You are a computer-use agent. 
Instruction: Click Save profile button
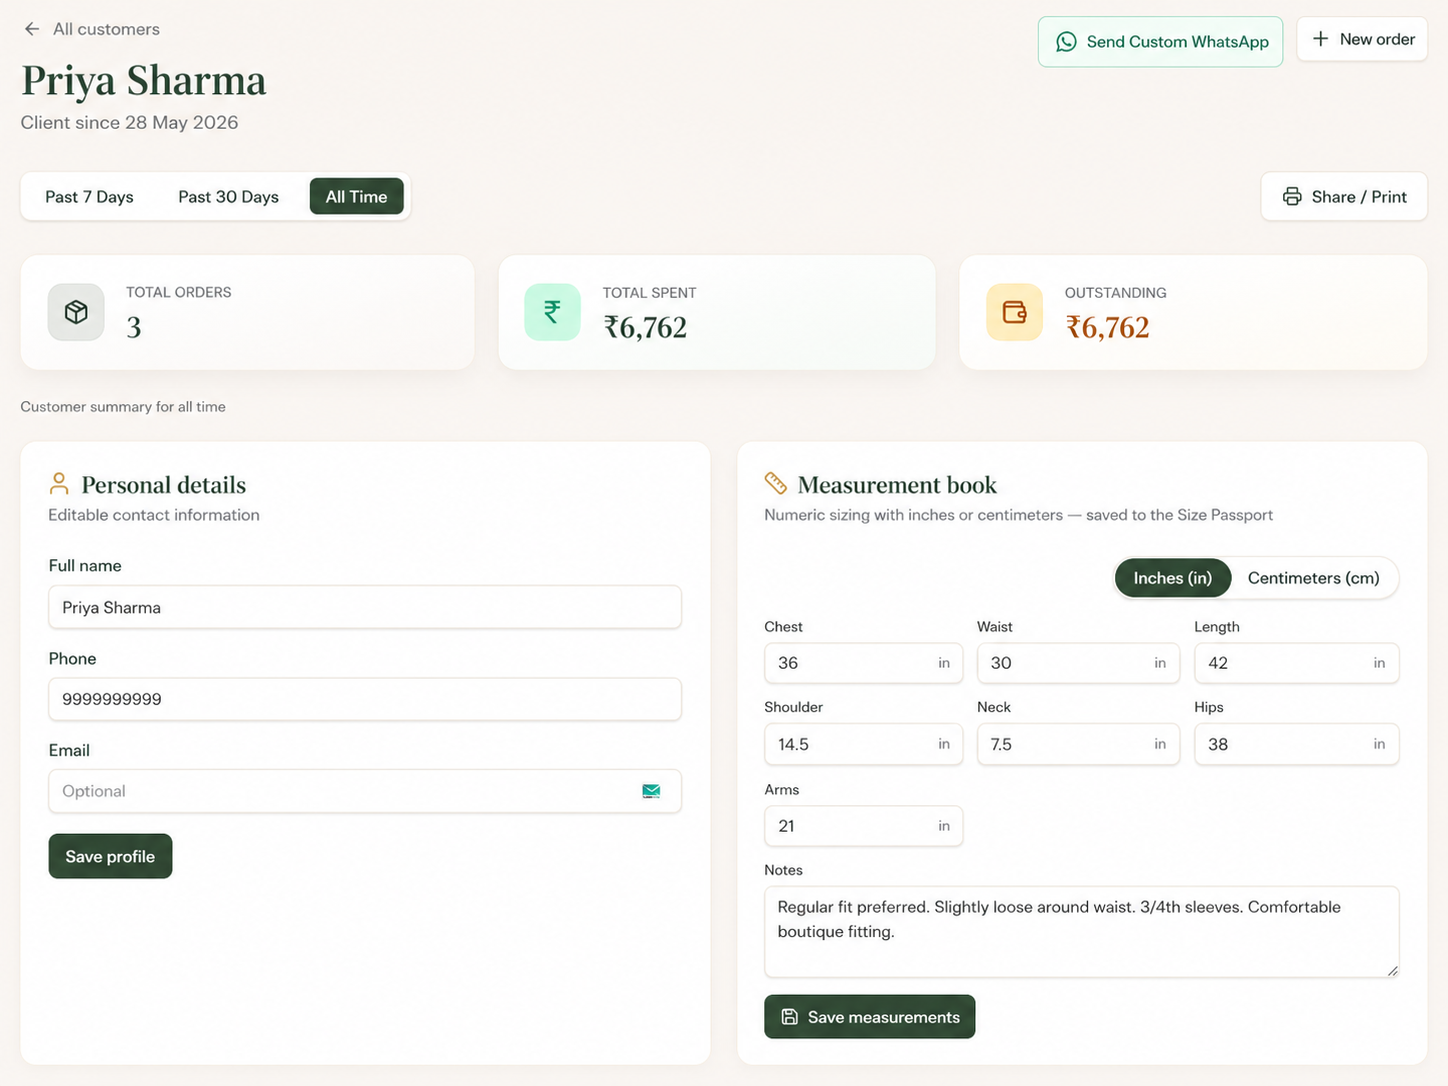point(110,856)
